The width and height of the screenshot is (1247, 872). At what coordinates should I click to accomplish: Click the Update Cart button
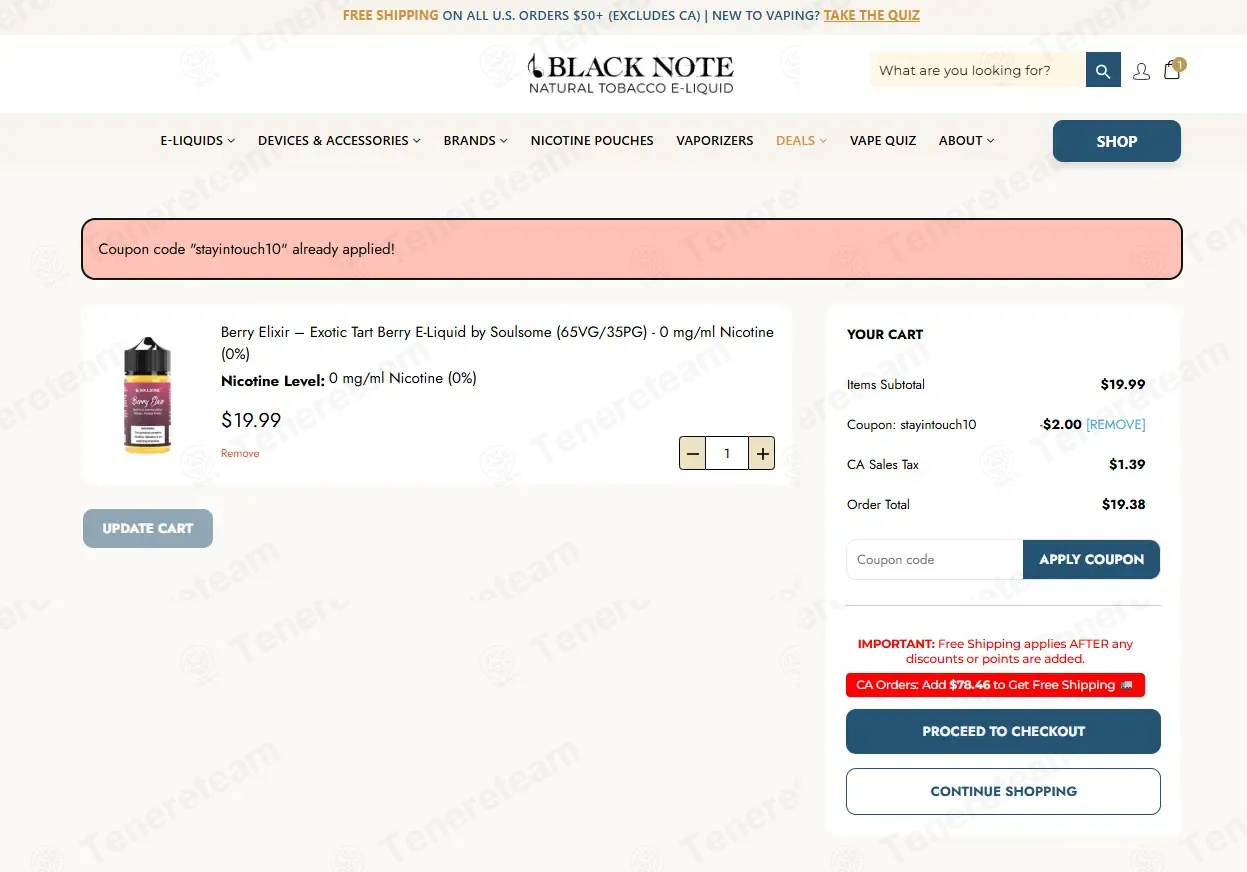coord(148,528)
